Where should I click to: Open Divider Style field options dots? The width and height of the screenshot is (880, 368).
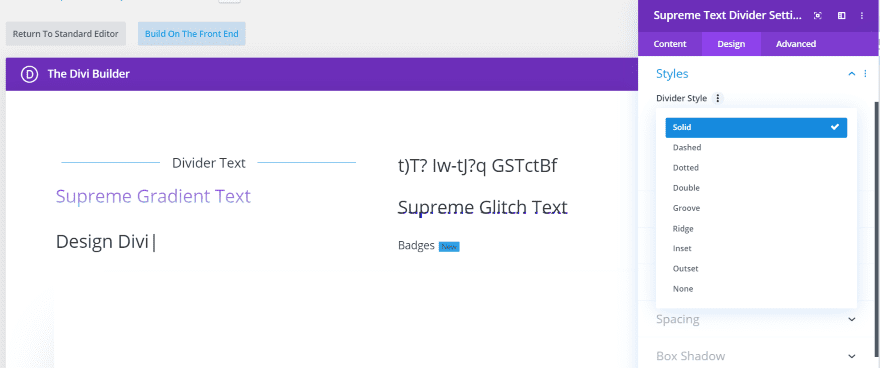click(x=717, y=98)
